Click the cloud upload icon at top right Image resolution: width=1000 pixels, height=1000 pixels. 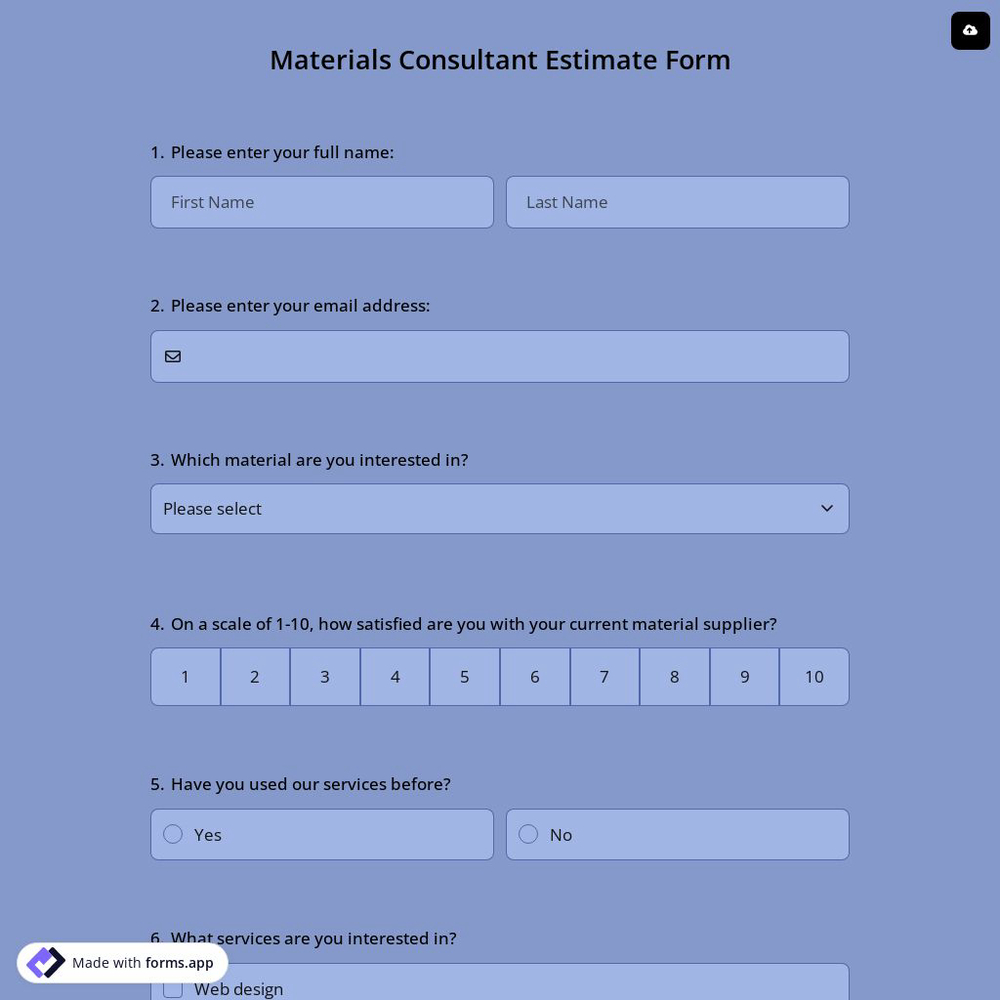click(970, 30)
